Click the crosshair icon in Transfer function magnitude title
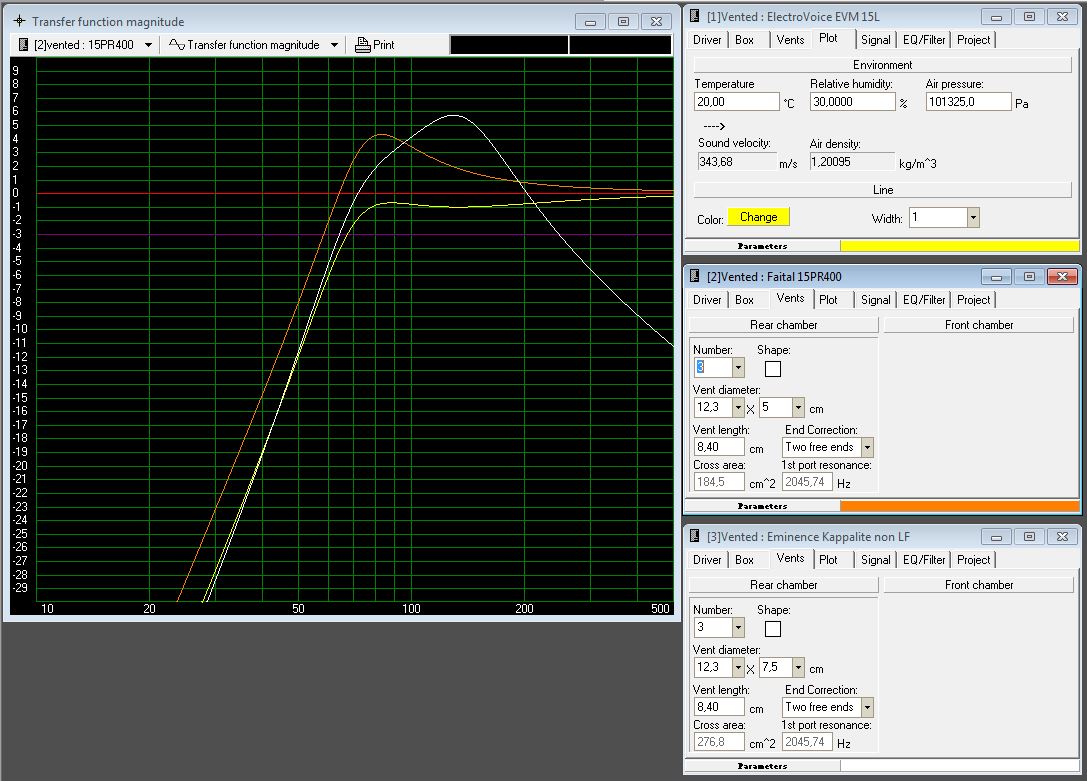The height and width of the screenshot is (781, 1087). coord(19,21)
